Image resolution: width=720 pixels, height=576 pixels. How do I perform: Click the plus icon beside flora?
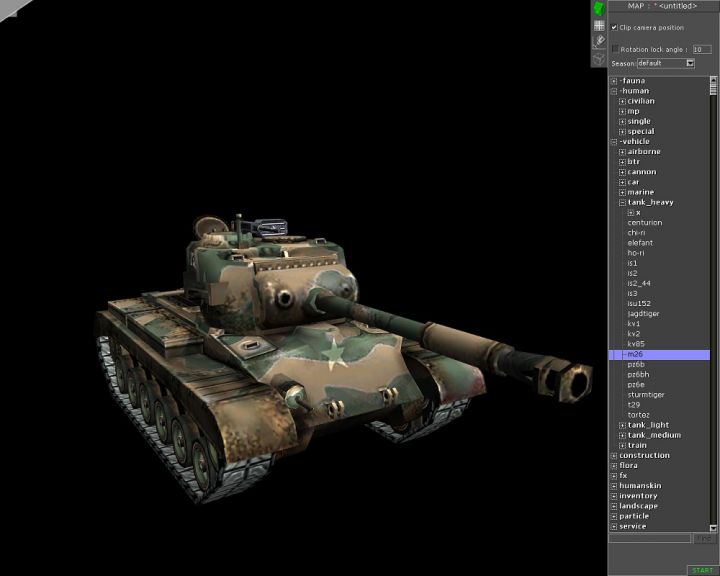pyautogui.click(x=614, y=466)
